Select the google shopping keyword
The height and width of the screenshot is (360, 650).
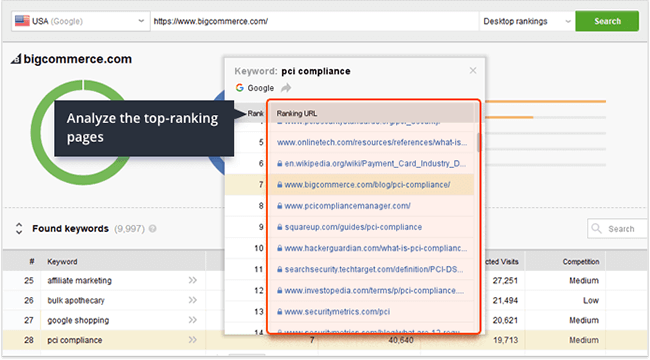point(78,320)
